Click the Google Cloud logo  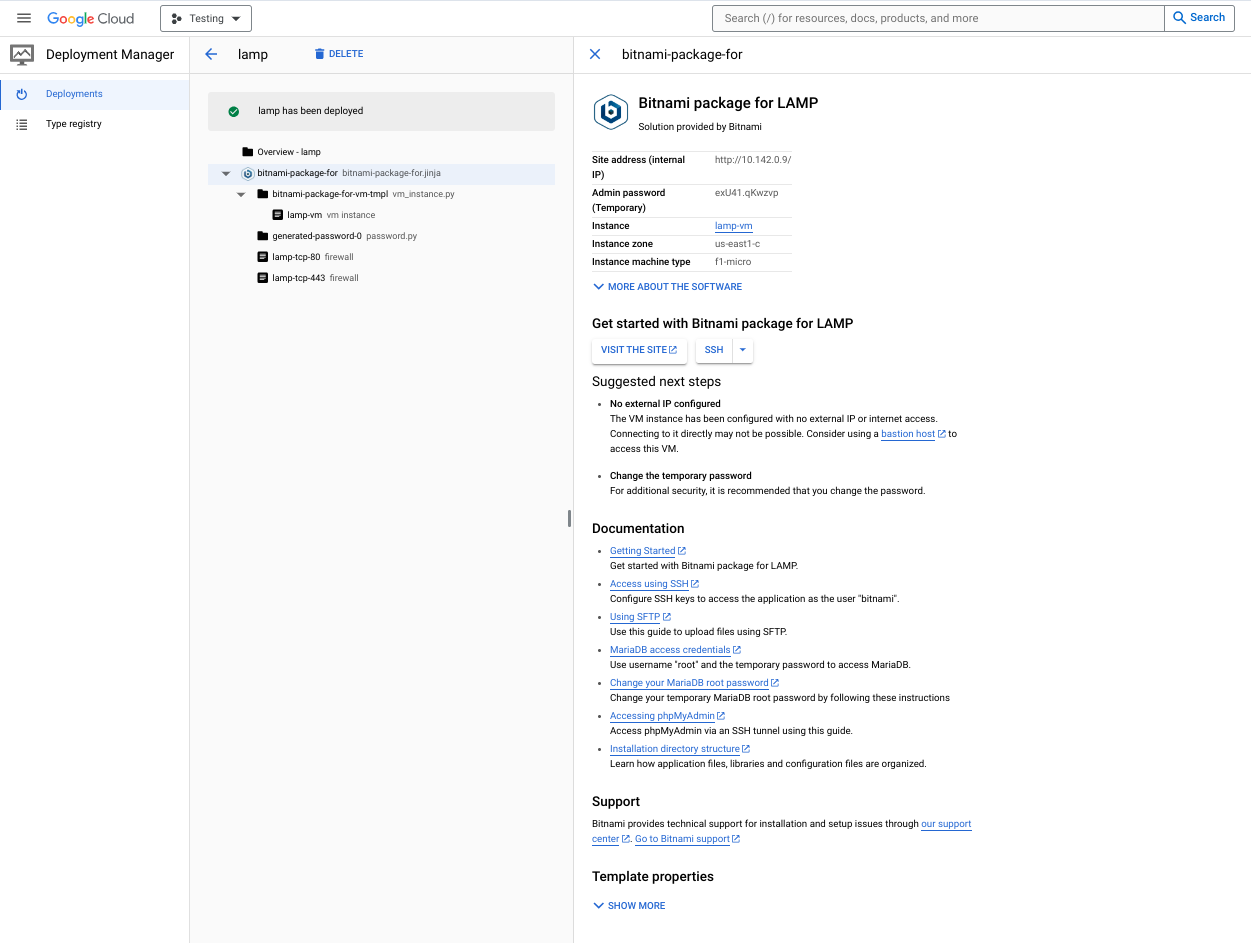click(90, 18)
